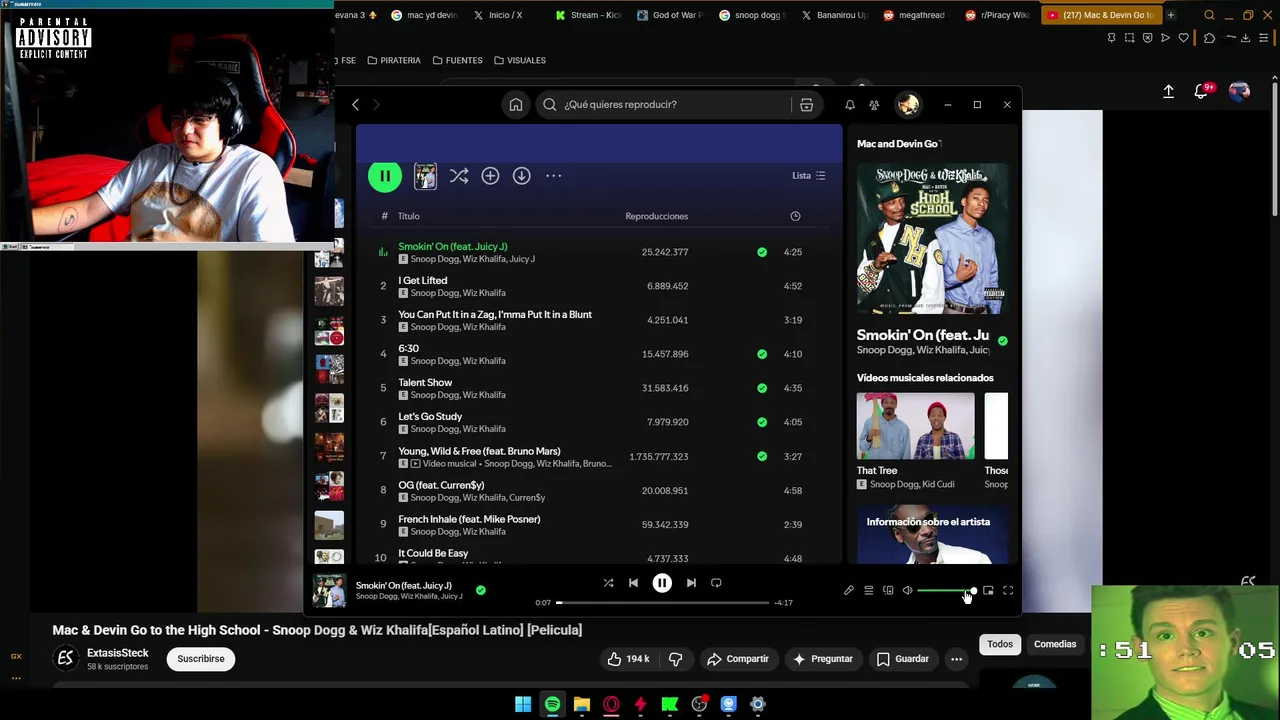Open Friend Activity icon in Spotify
This screenshot has height=720, width=1280.
[874, 105]
